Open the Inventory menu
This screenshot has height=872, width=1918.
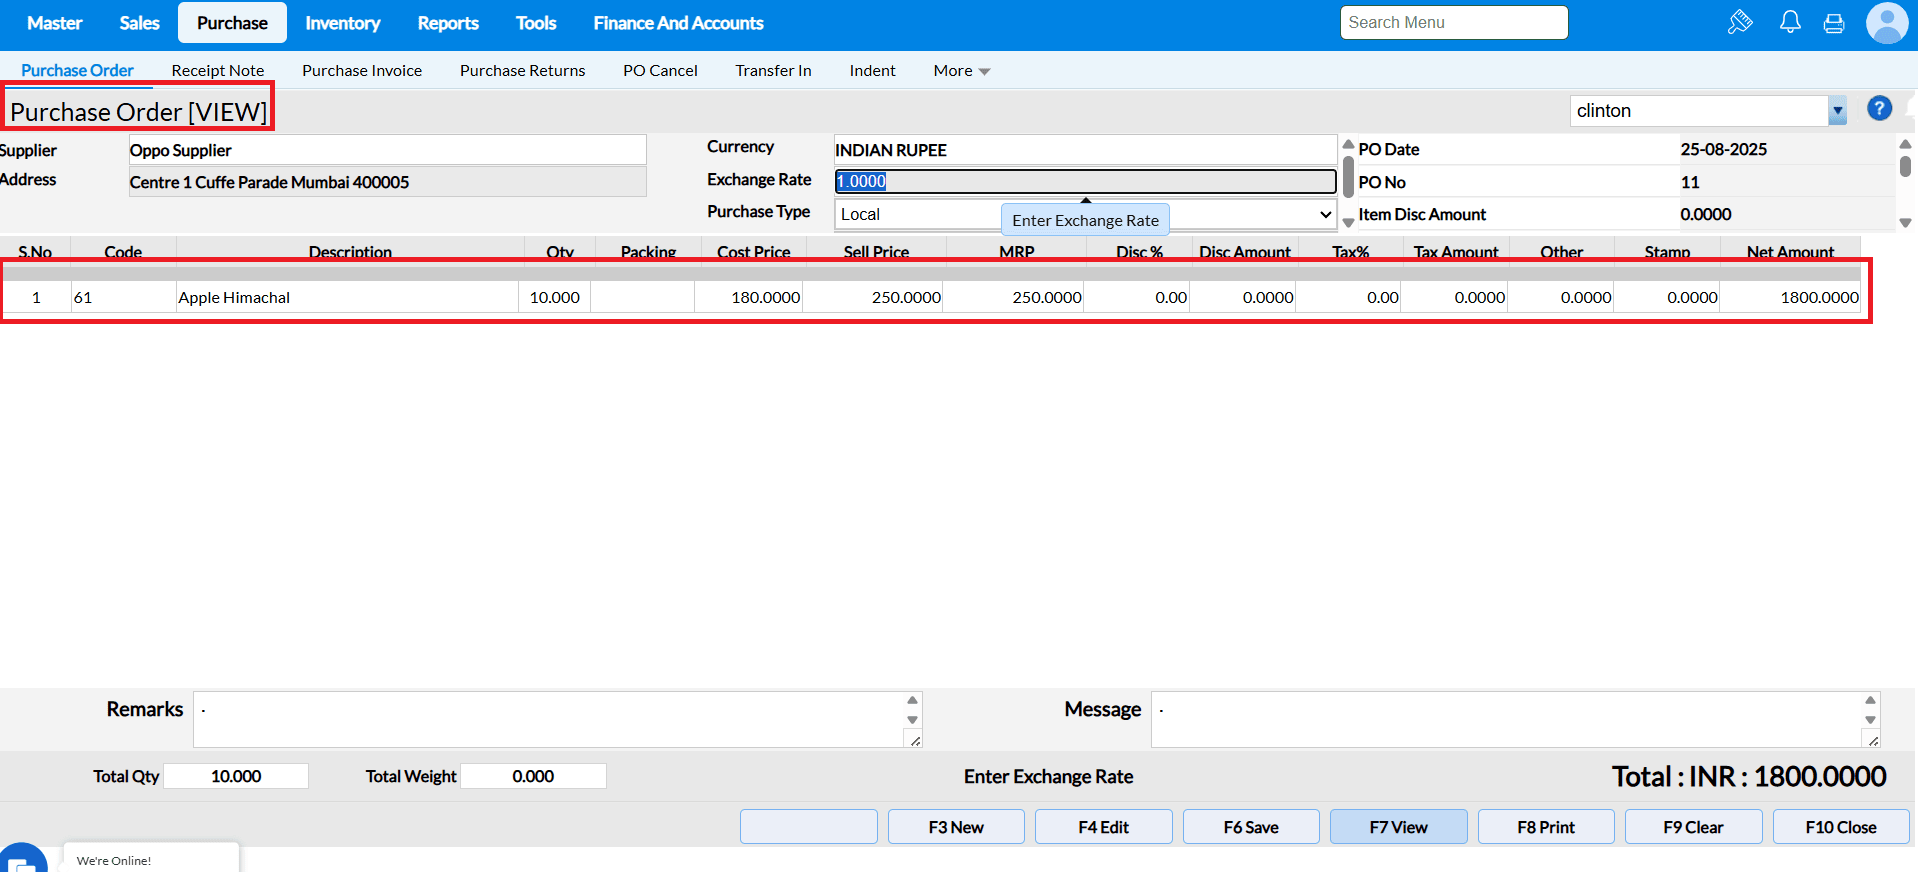(x=342, y=23)
